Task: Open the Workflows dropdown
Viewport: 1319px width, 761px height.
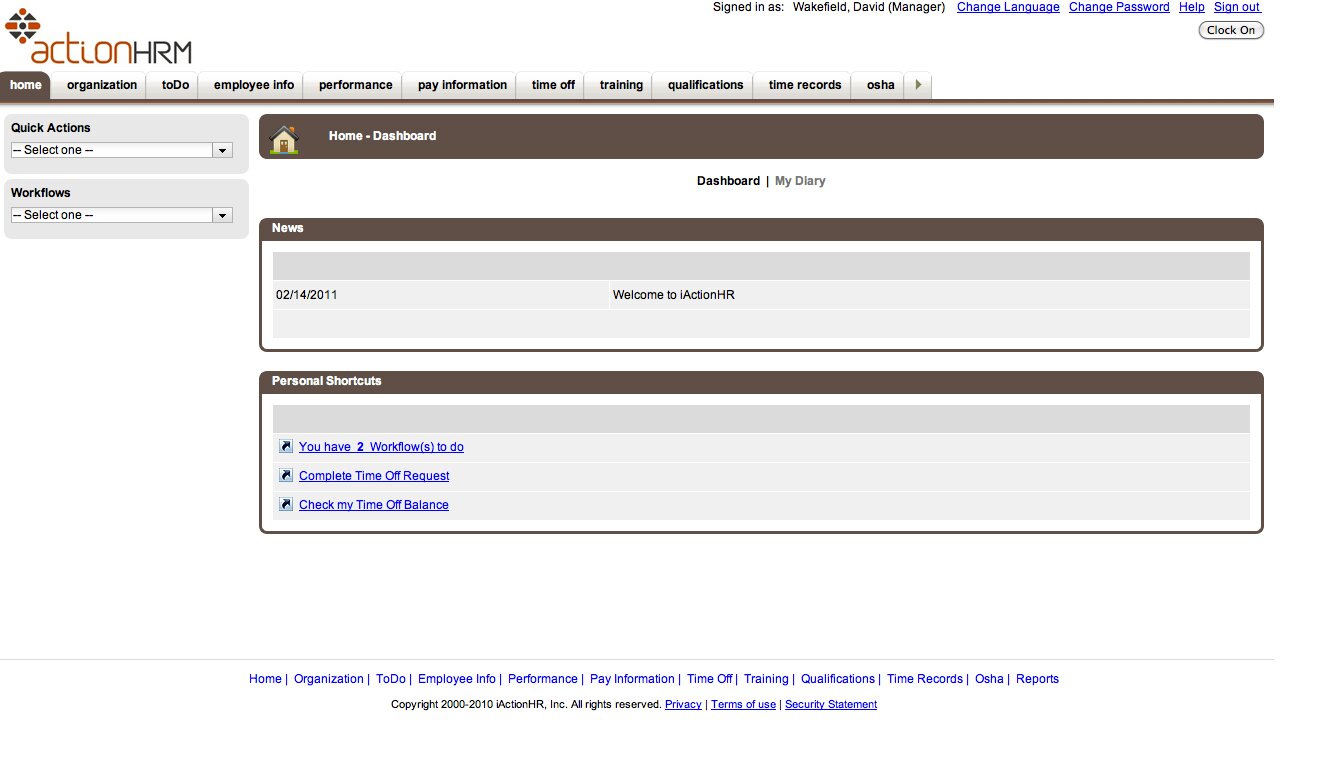Action: click(121, 215)
